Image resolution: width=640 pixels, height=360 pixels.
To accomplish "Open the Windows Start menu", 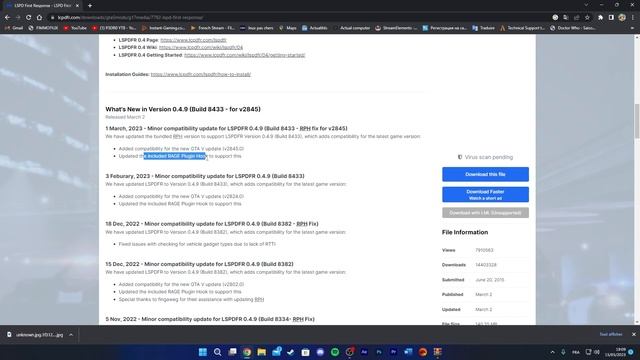I will (203, 352).
